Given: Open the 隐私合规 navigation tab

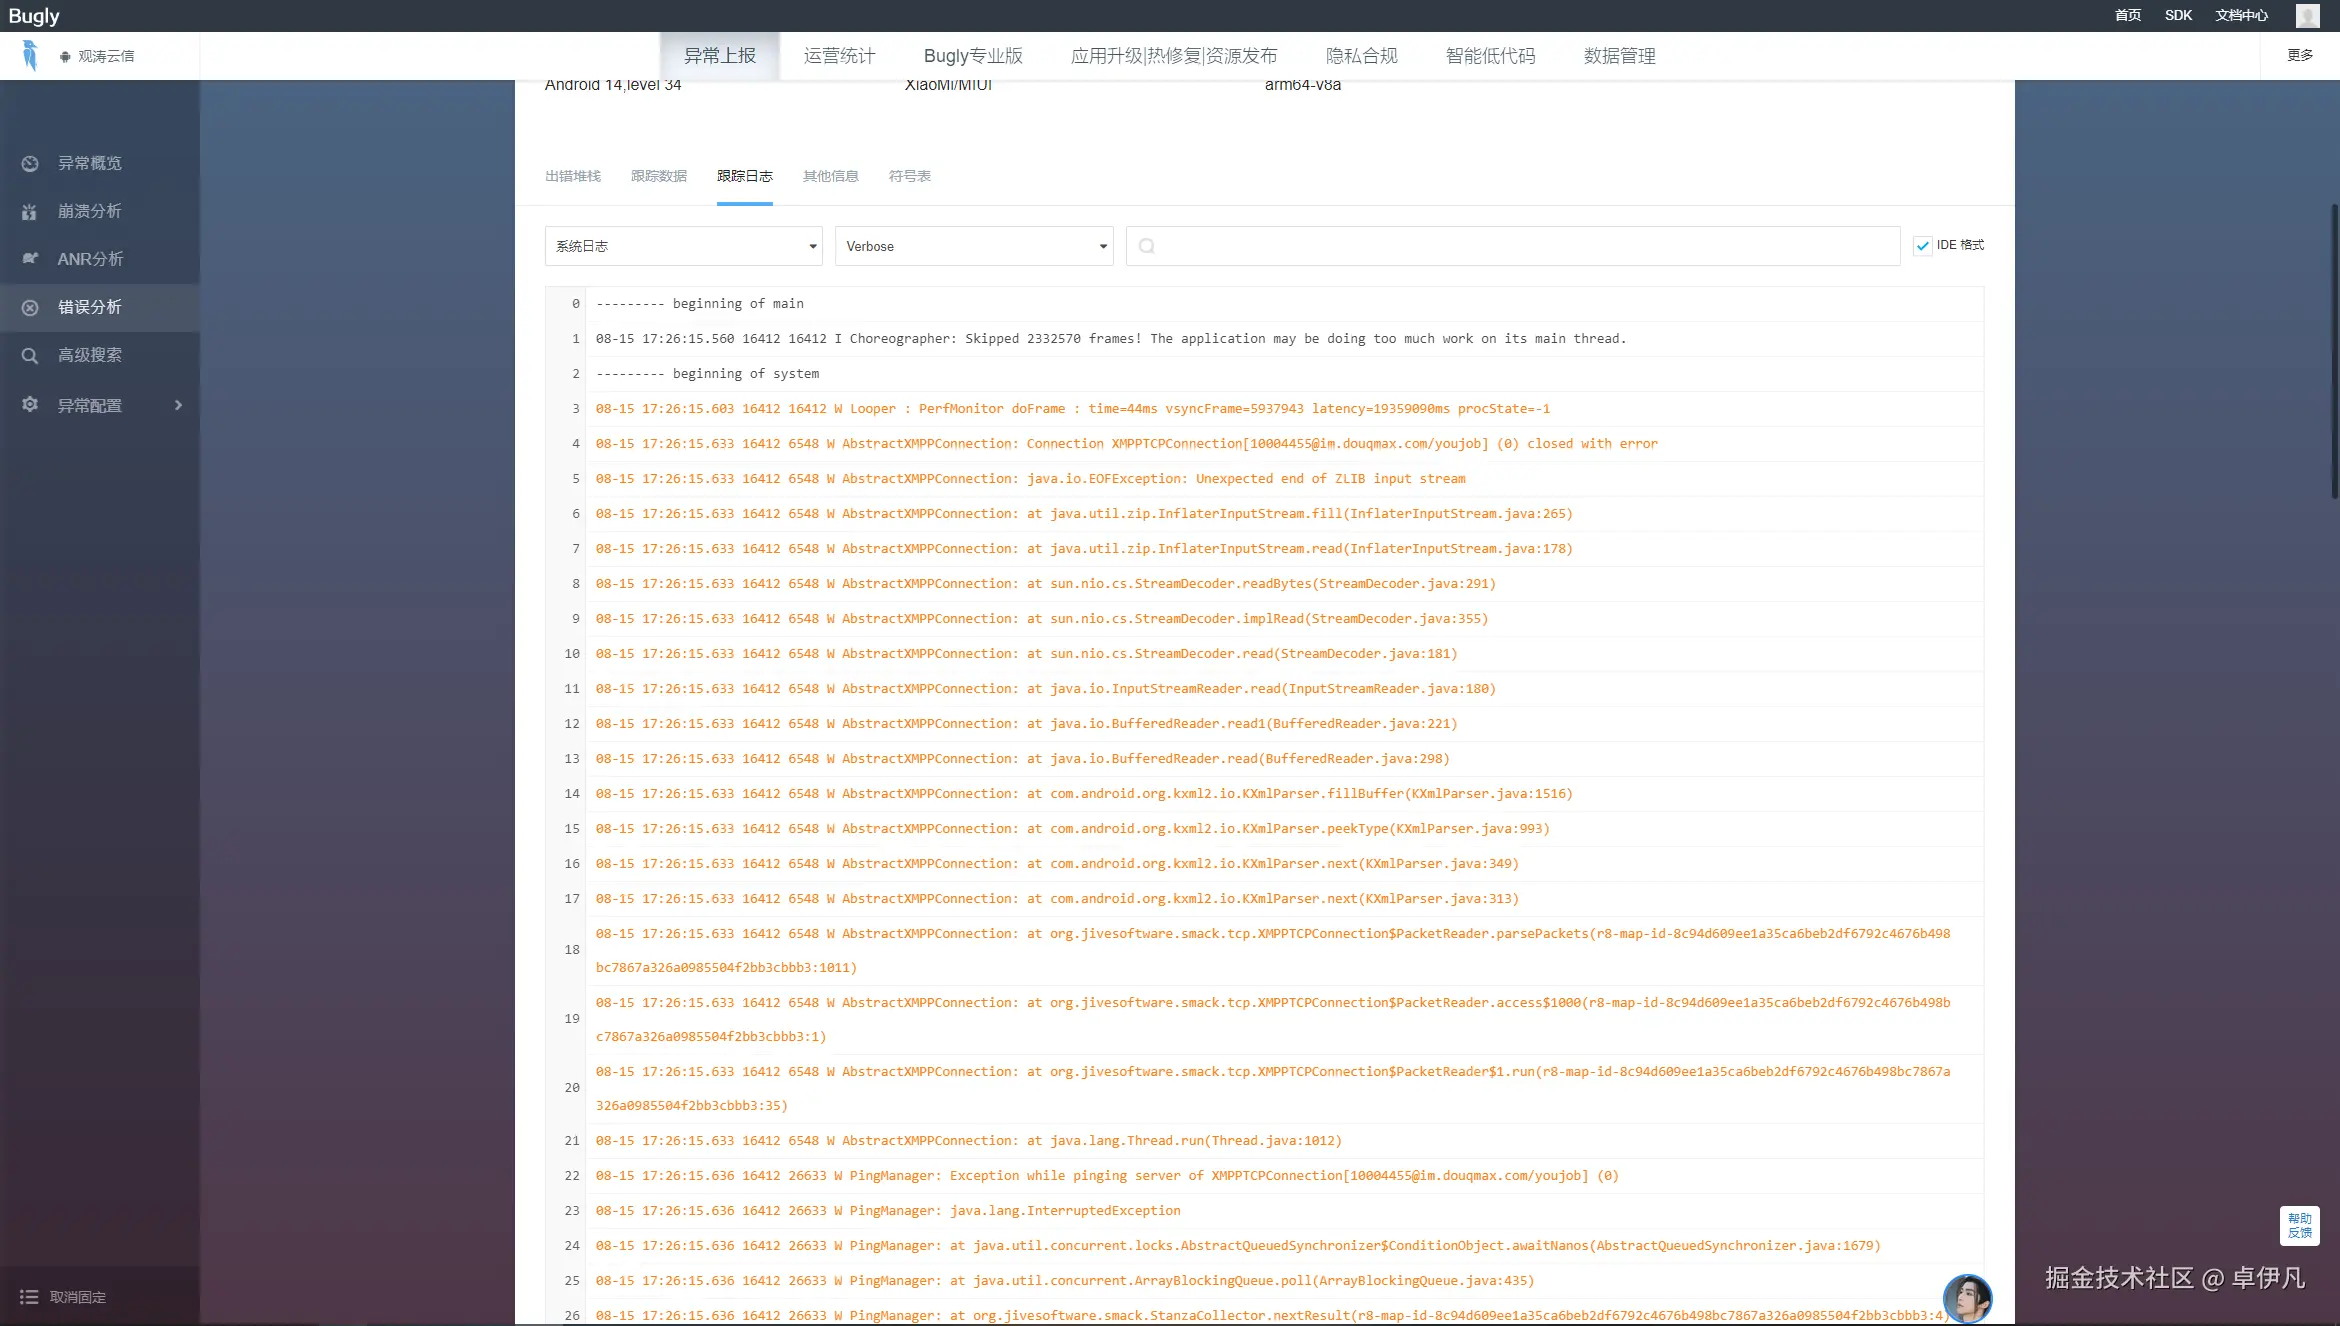Looking at the screenshot, I should (1362, 56).
